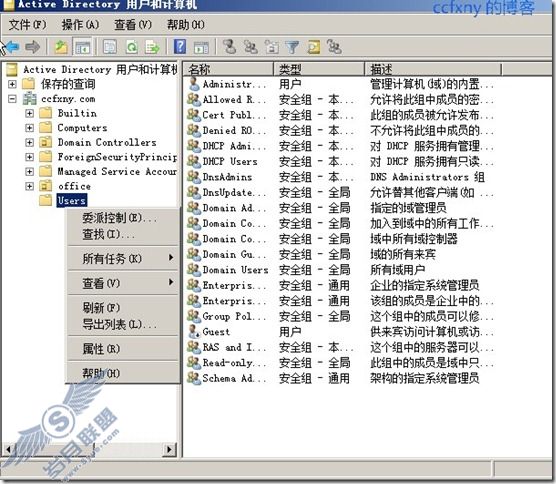Screen dimensions: 556x484
Task: Select the Read-only... group row
Action: [339, 362]
